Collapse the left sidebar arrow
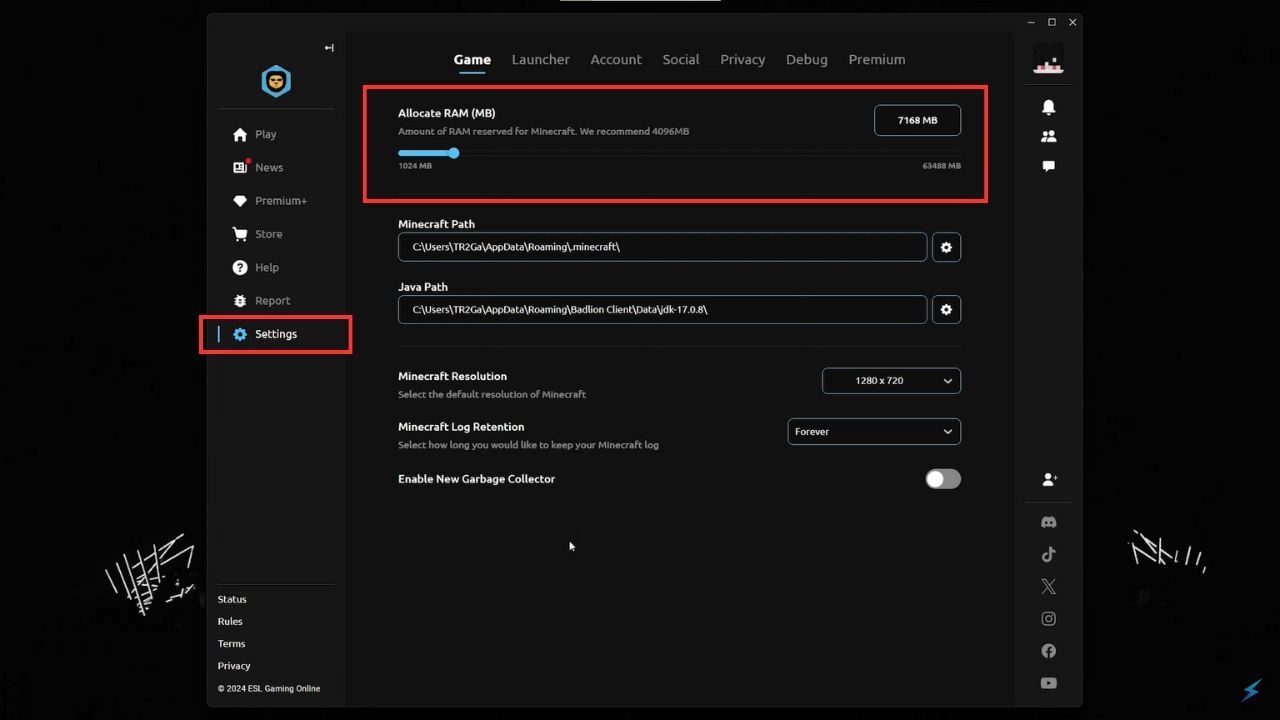This screenshot has height=720, width=1280. tap(329, 48)
